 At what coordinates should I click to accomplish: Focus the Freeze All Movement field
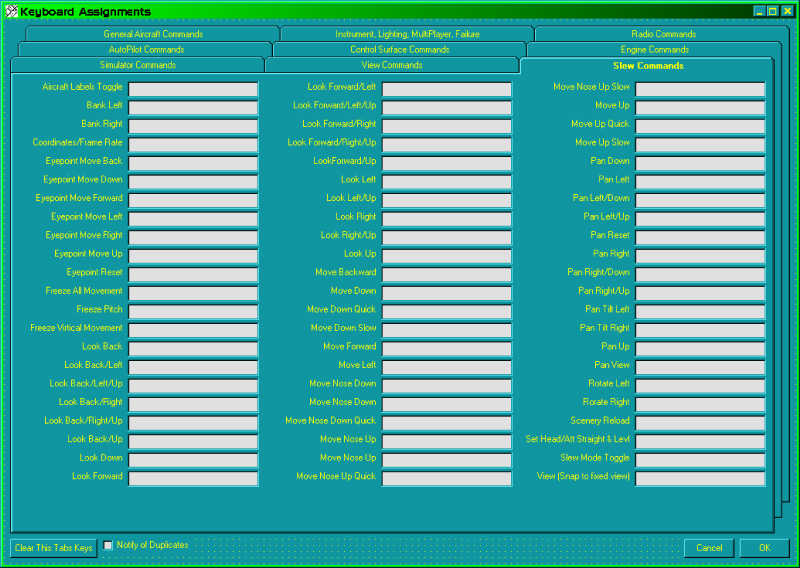[x=193, y=293]
